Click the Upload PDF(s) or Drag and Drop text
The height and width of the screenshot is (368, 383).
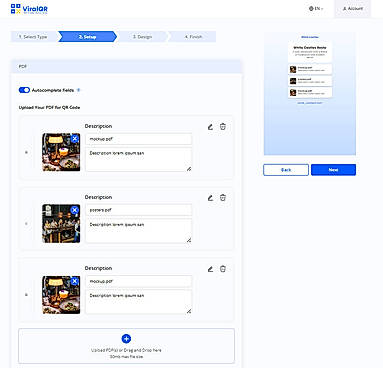point(126,350)
